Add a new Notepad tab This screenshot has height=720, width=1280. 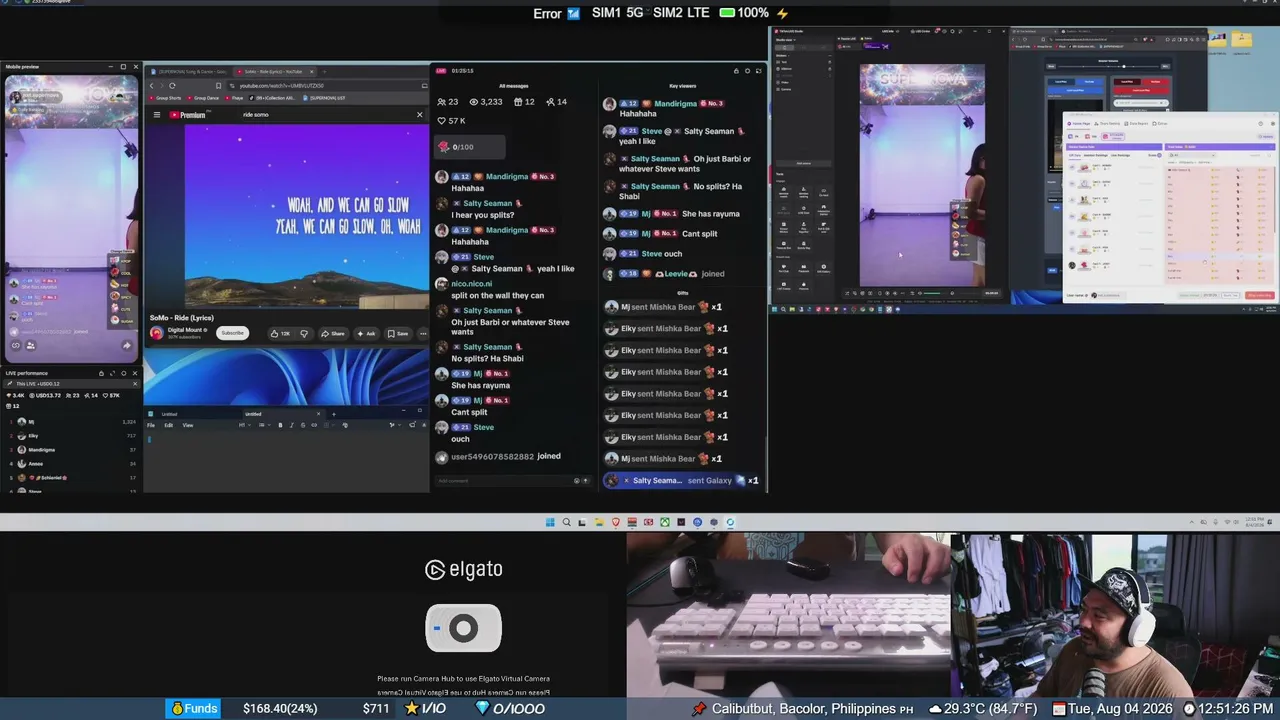(x=334, y=414)
